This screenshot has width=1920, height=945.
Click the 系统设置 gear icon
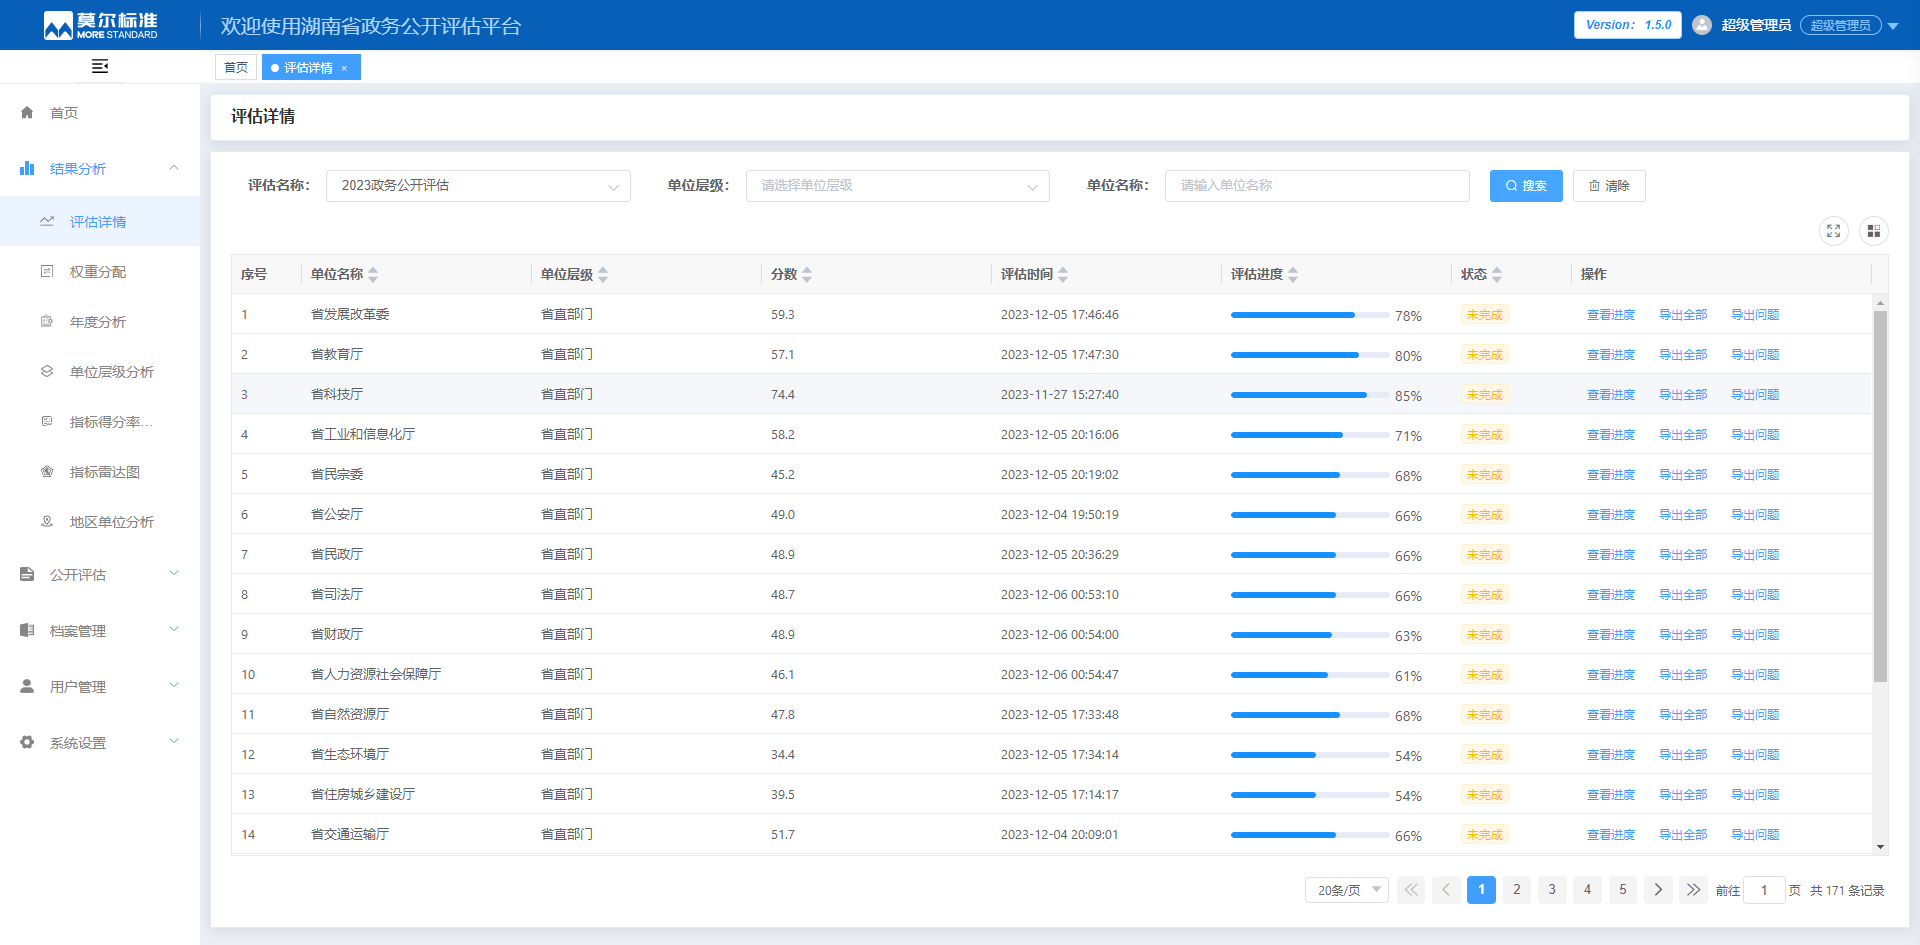tap(27, 743)
